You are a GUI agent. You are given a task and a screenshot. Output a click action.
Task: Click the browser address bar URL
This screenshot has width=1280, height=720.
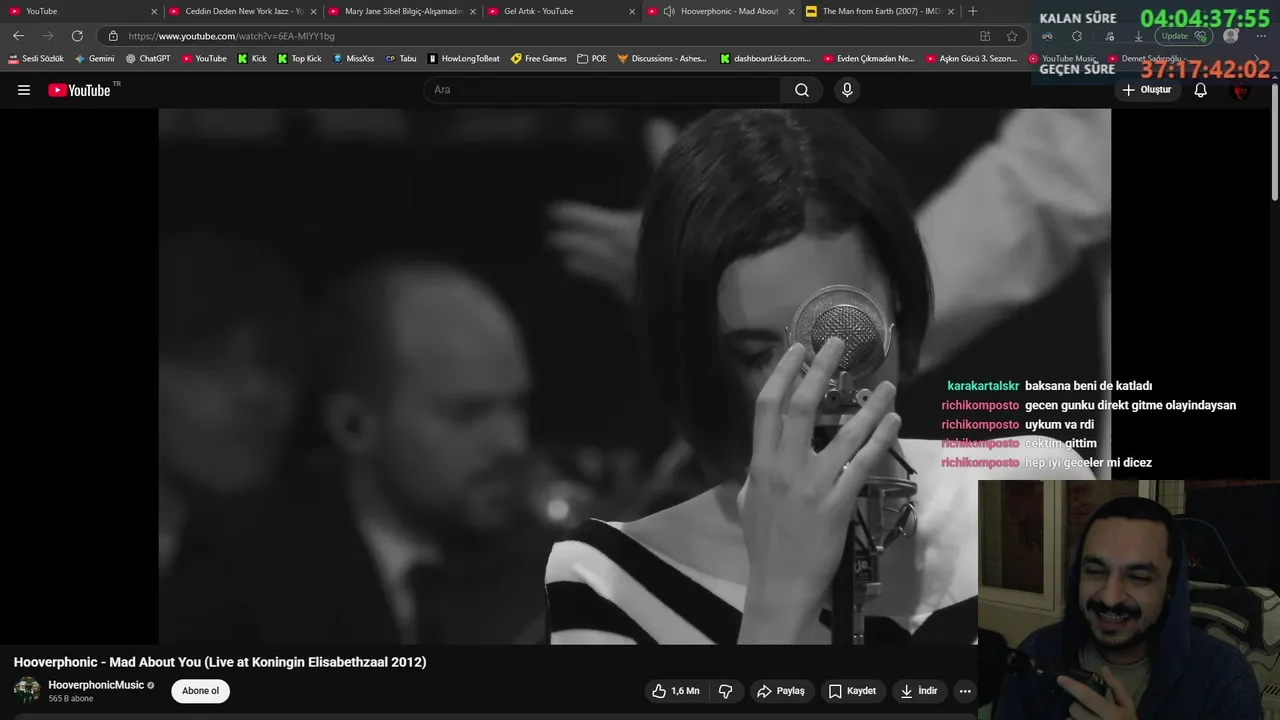click(231, 36)
